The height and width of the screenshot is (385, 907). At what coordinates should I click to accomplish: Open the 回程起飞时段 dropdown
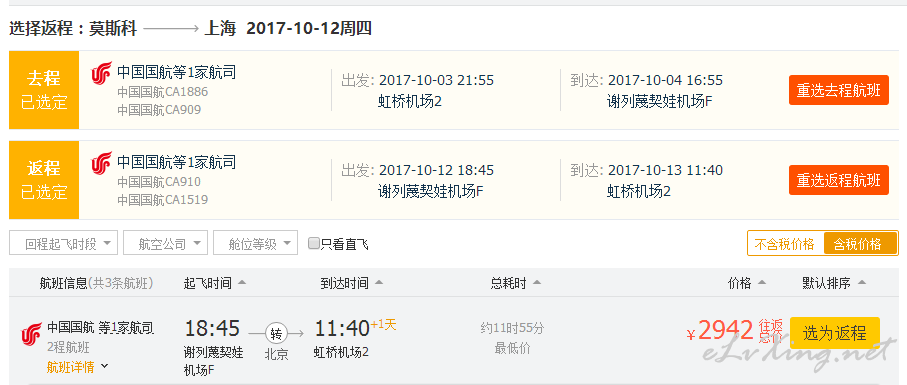tap(64, 243)
